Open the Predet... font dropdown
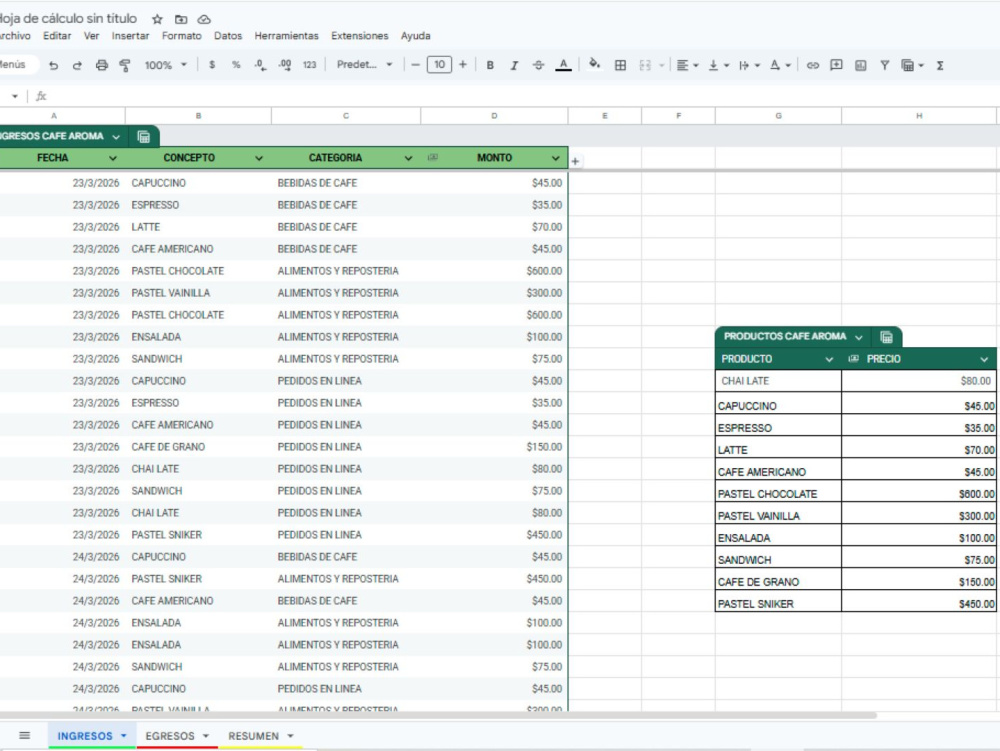The height and width of the screenshot is (751, 1000). pyautogui.click(x=365, y=64)
